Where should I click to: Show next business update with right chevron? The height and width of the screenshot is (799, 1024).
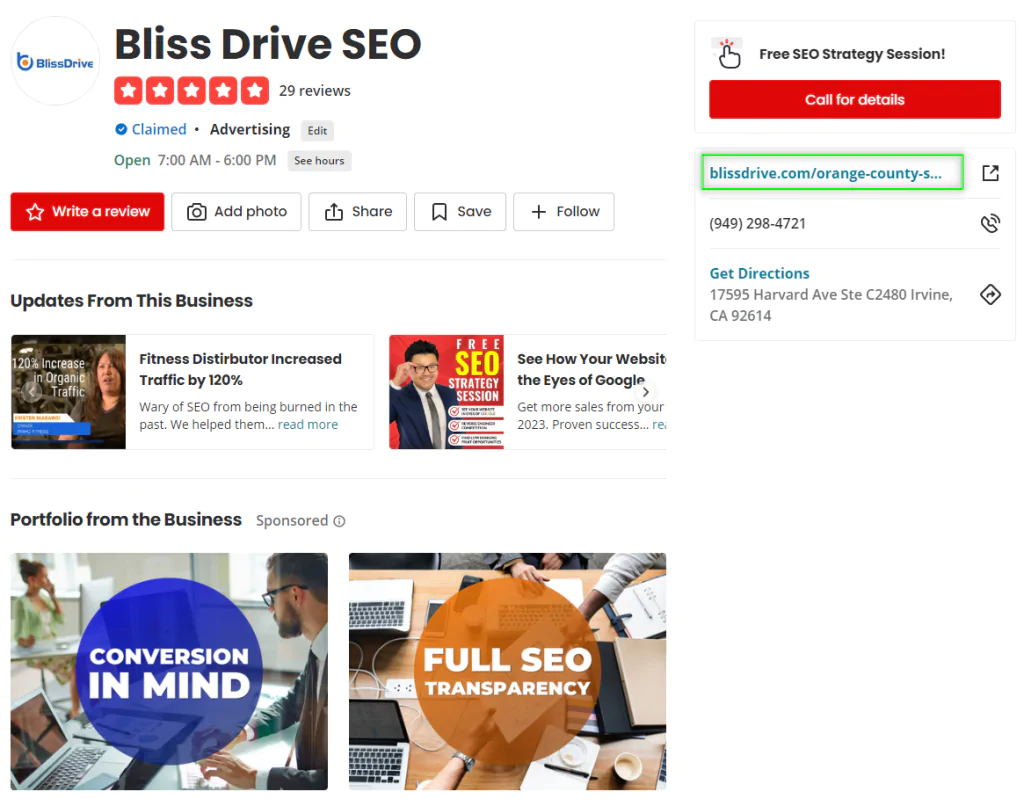click(645, 392)
